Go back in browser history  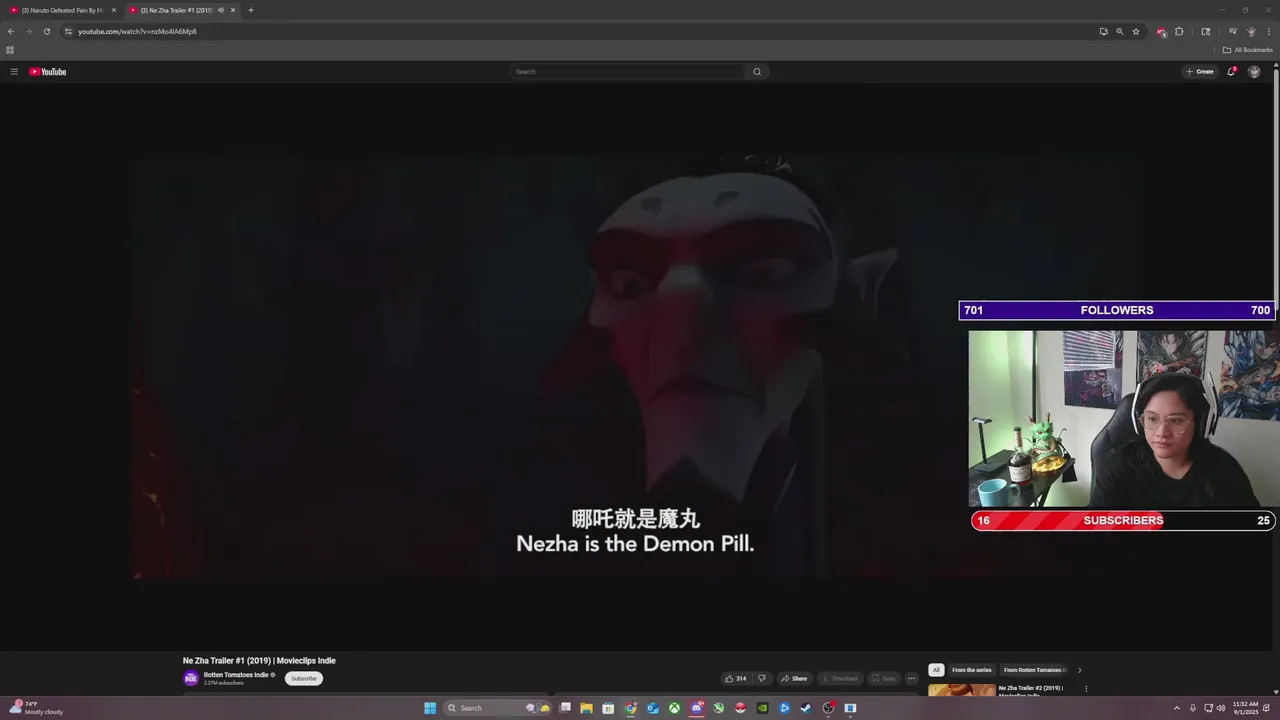point(11,31)
